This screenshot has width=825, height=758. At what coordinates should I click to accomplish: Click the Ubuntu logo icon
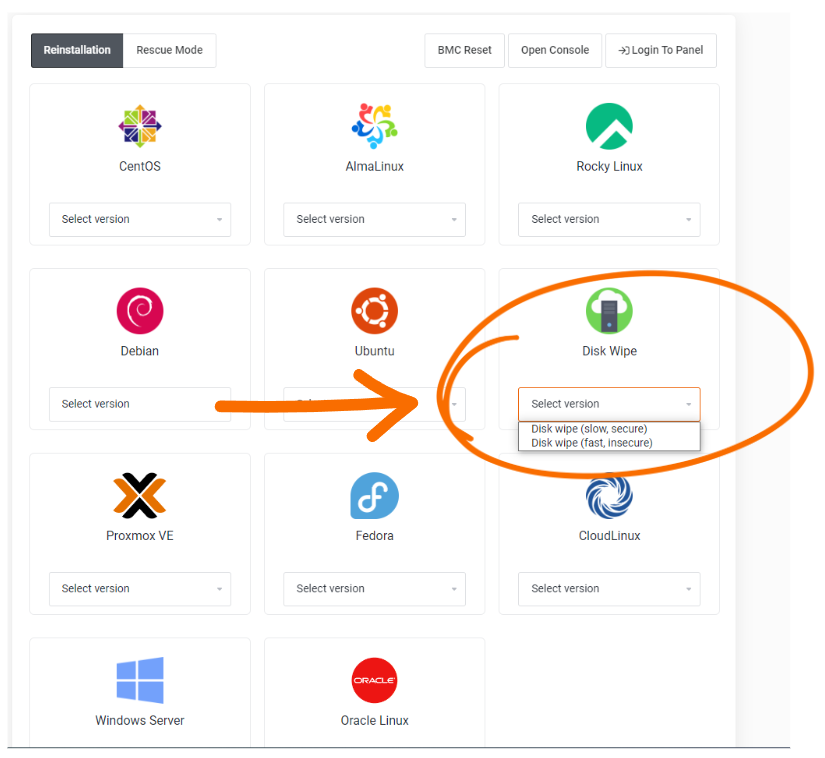[x=374, y=311]
